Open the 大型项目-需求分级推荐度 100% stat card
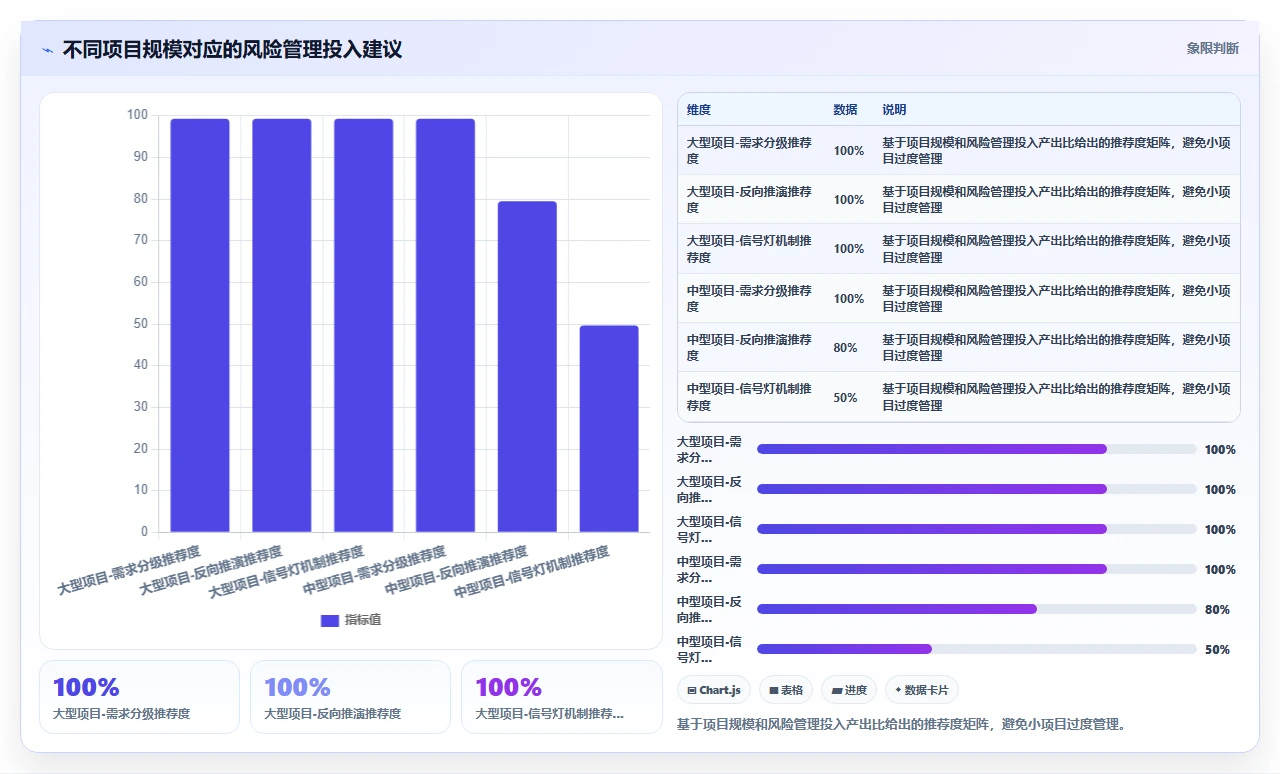 pos(139,697)
